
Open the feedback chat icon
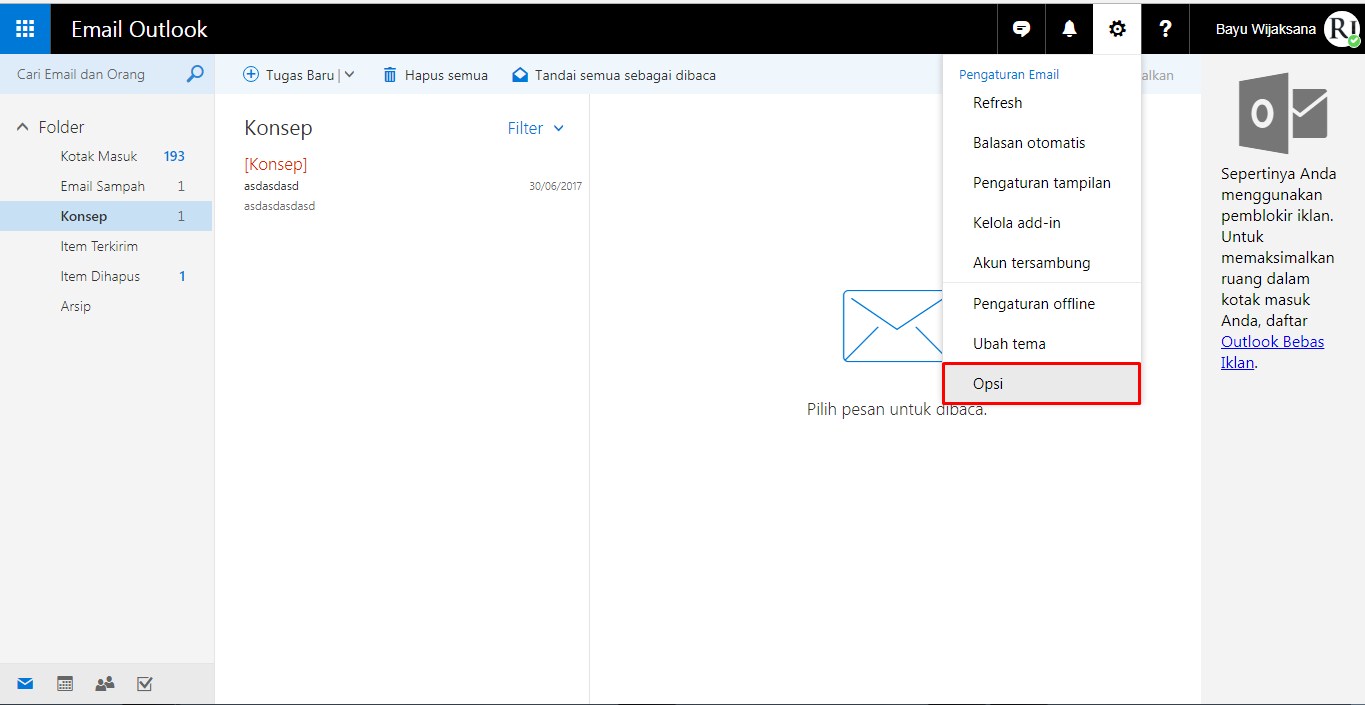pyautogui.click(x=1020, y=28)
